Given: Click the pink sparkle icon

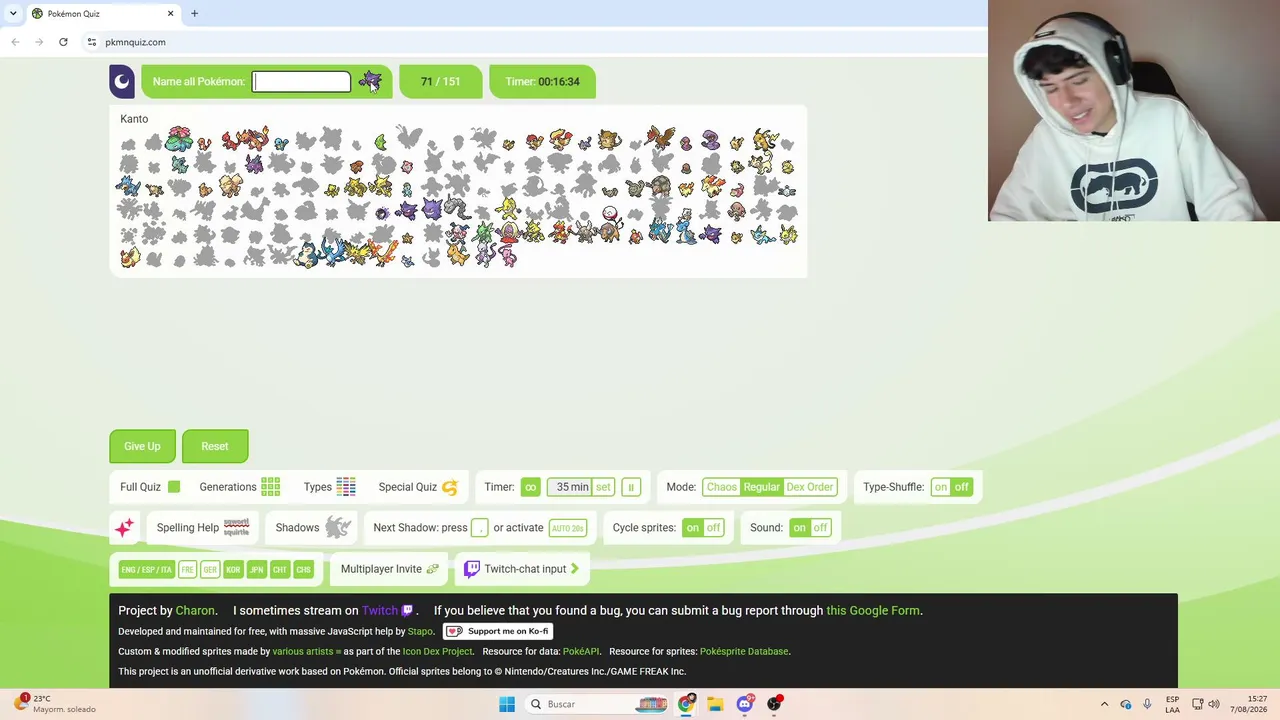Looking at the screenshot, I should (x=124, y=528).
